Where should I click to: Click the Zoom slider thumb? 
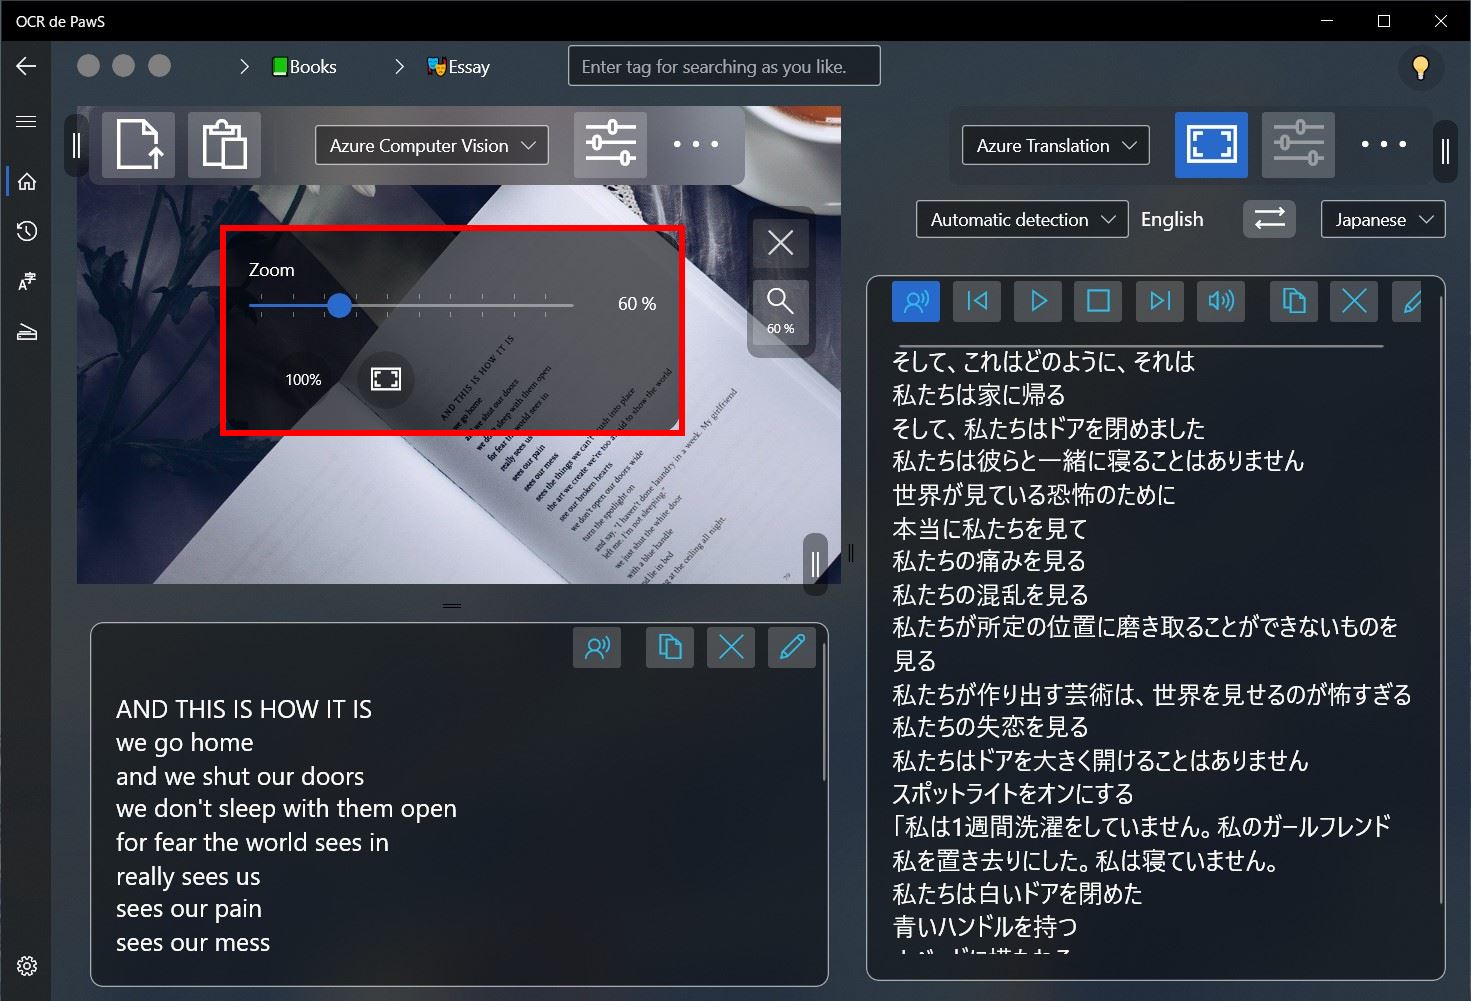[340, 305]
